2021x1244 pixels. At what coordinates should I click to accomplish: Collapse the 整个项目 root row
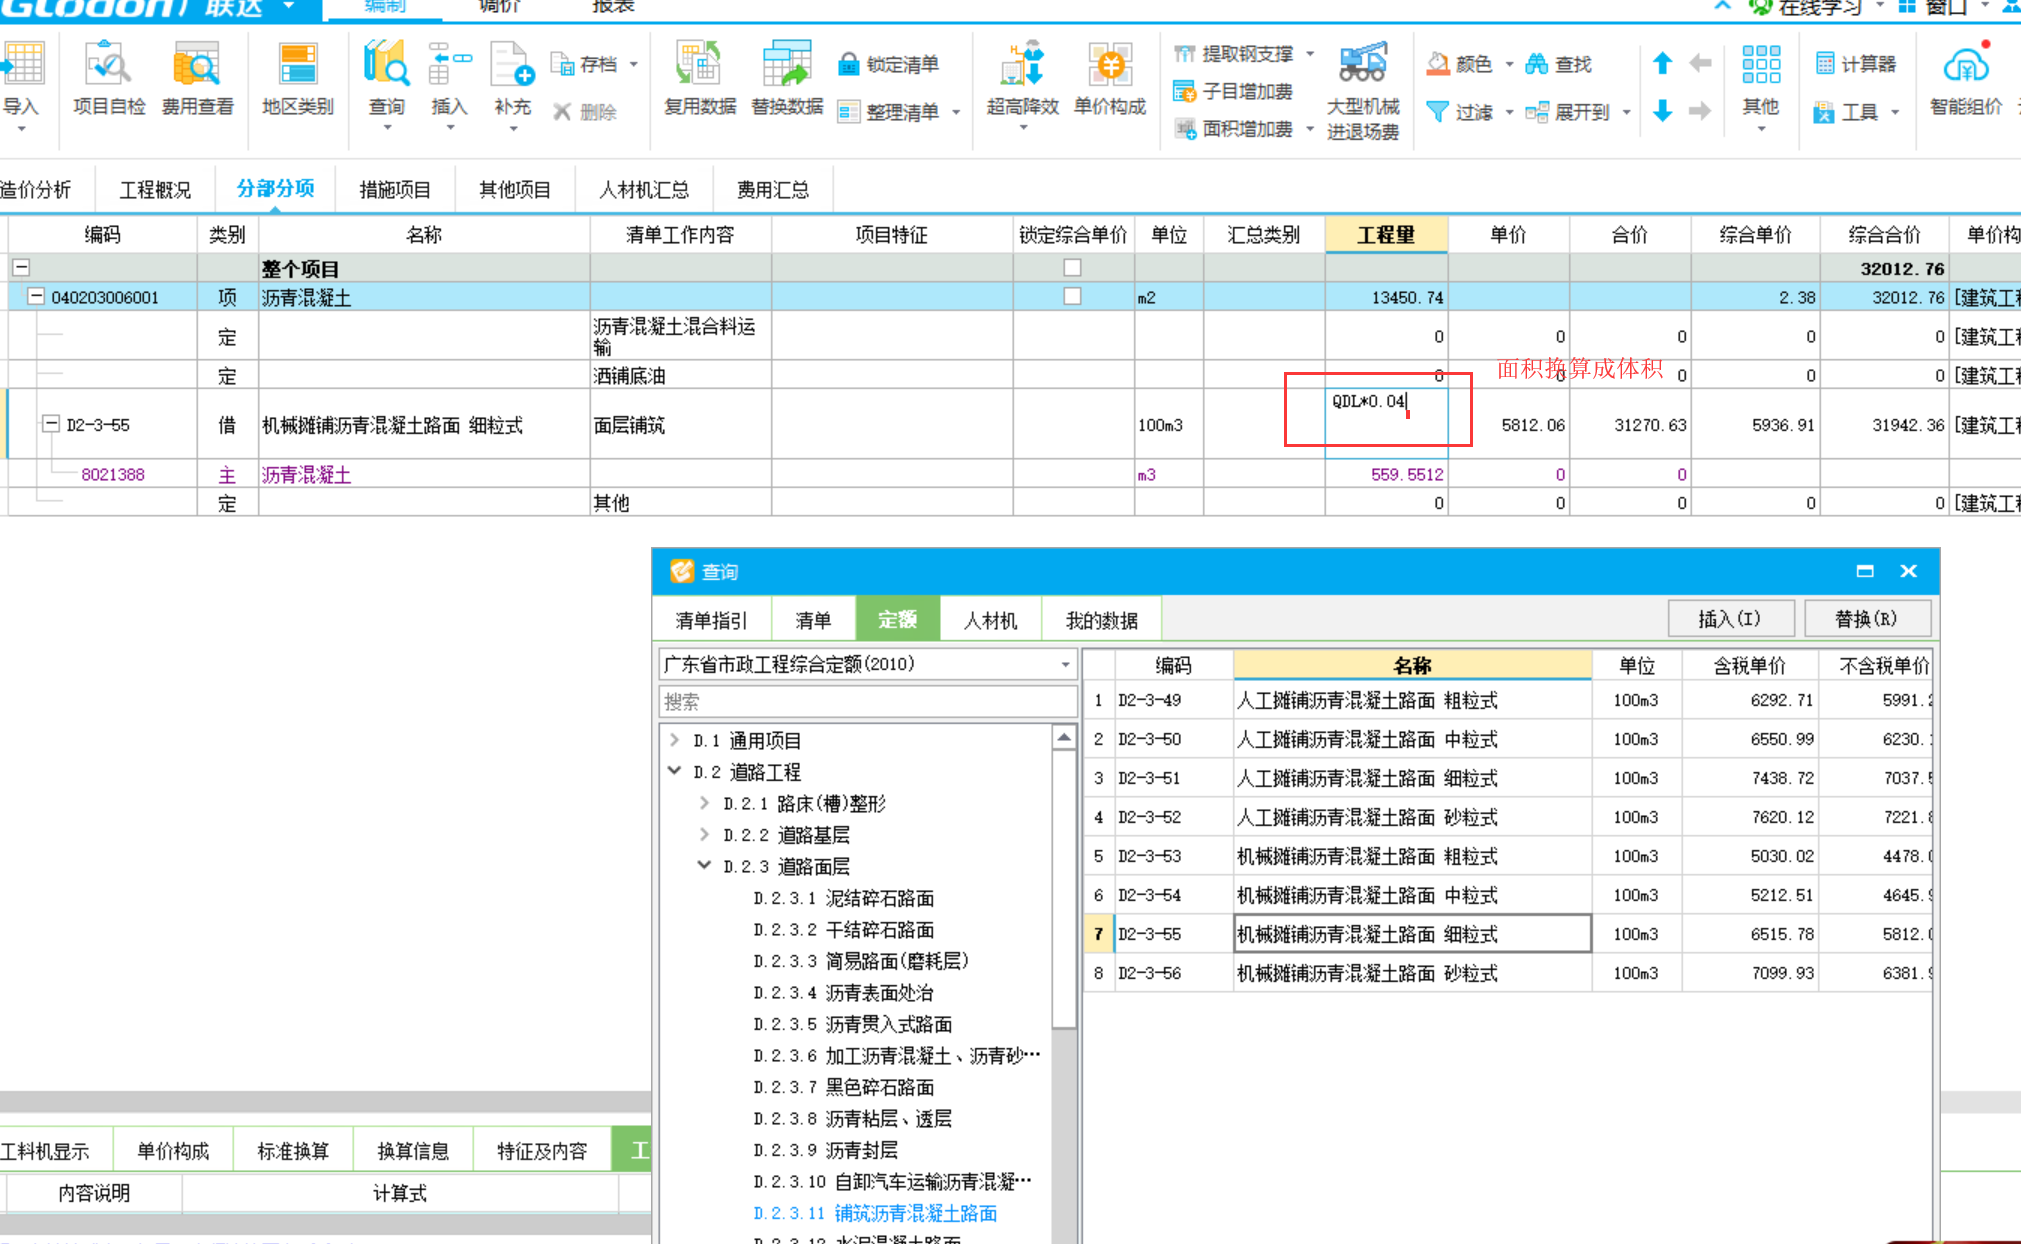pos(21,267)
